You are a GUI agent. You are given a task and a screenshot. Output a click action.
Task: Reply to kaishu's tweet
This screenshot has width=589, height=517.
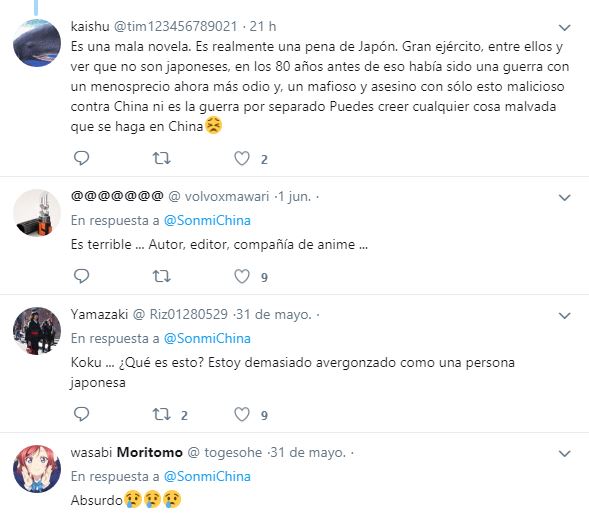[81, 158]
